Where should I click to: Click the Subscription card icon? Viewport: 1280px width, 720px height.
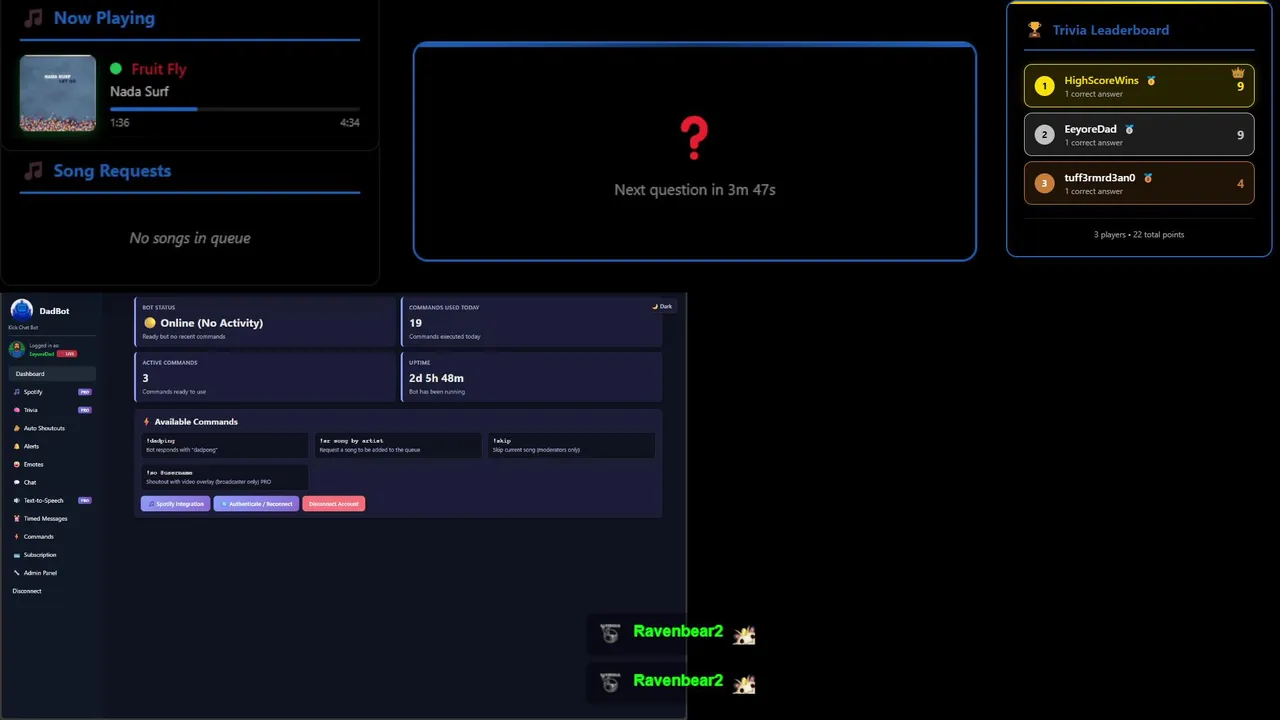[16, 555]
